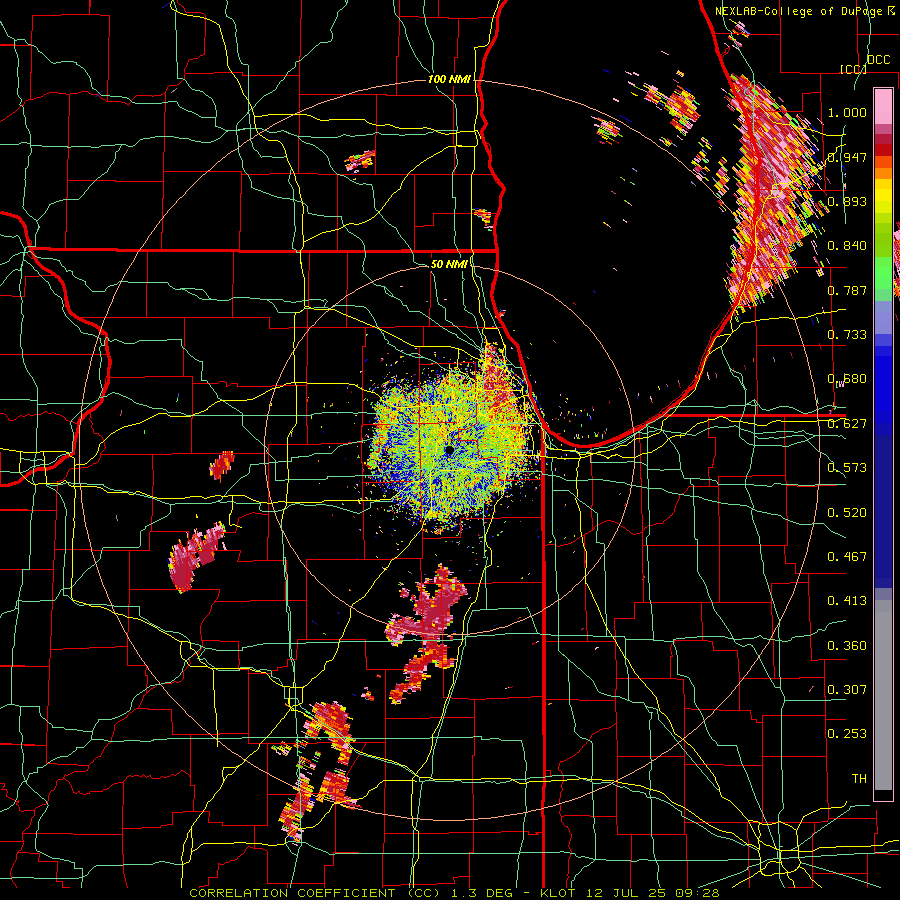Viewport: 900px width, 900px height.
Task: Click the 0.253 legend value
Action: (847, 734)
